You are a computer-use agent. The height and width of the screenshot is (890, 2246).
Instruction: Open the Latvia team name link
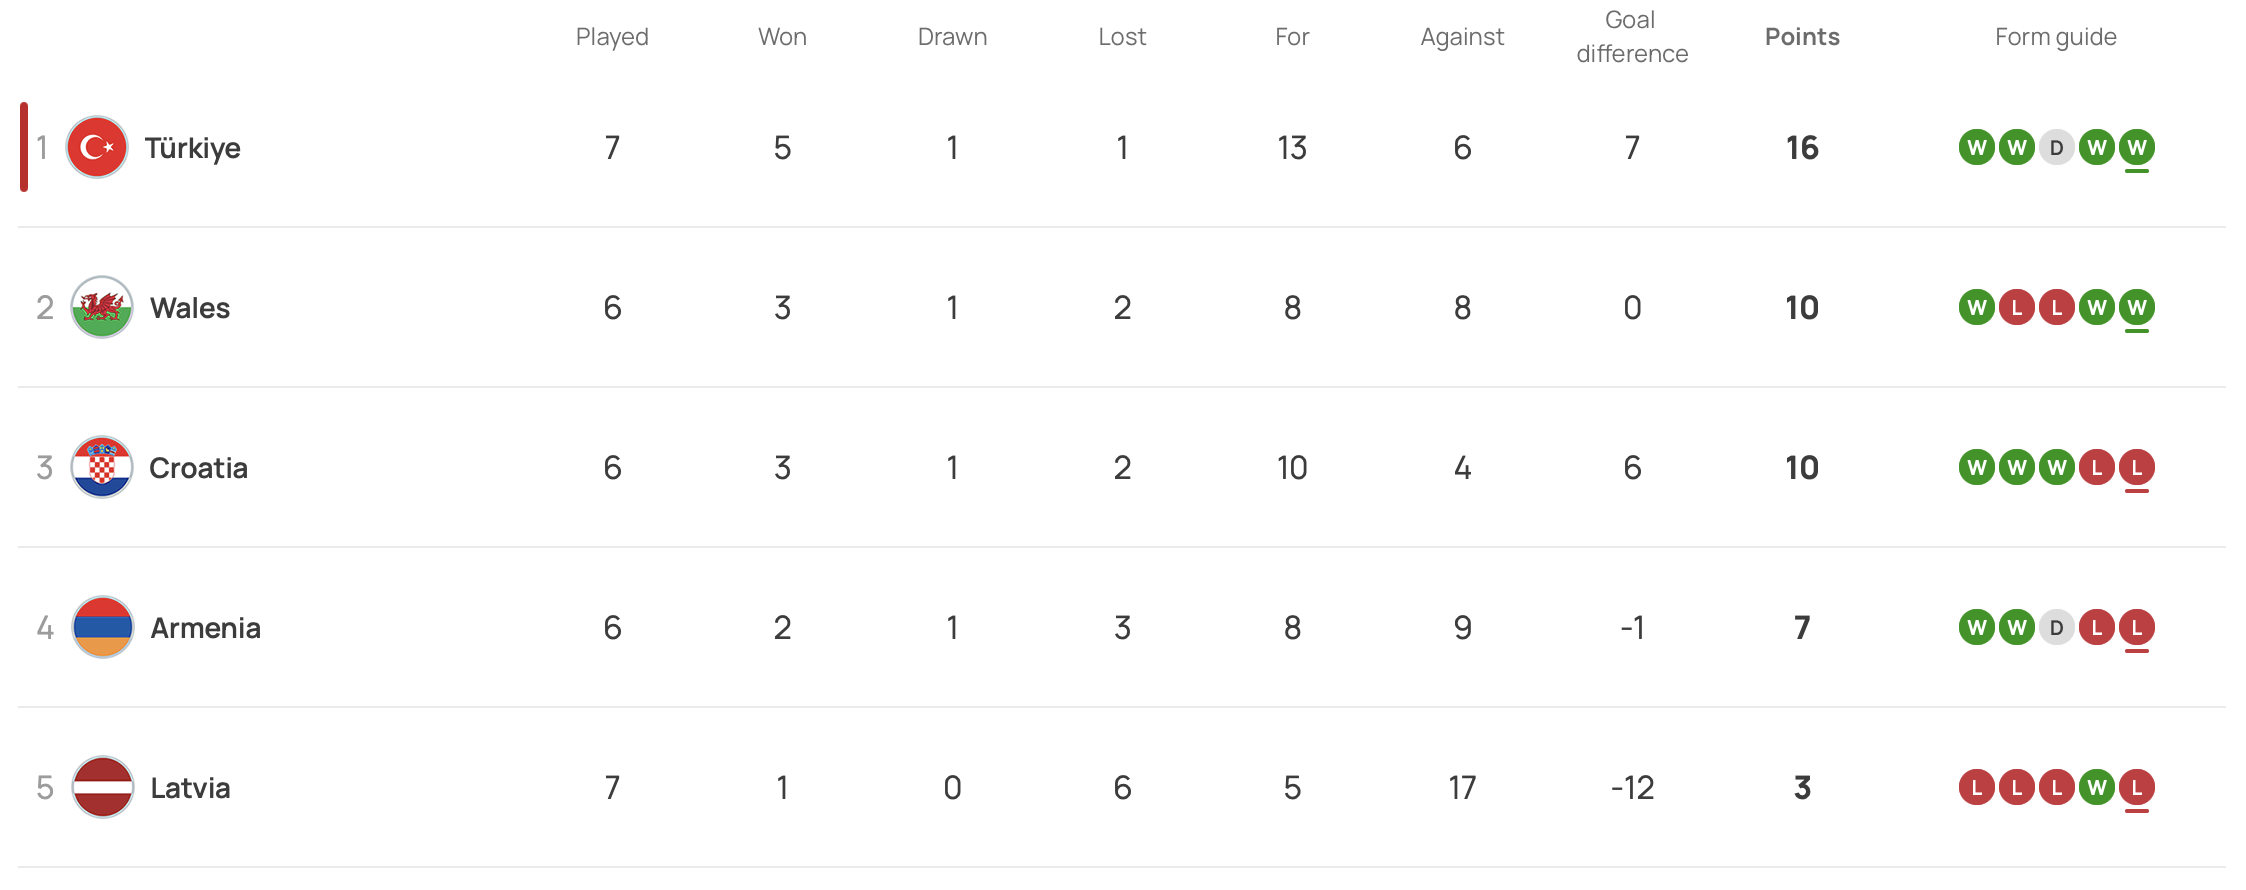point(190,788)
